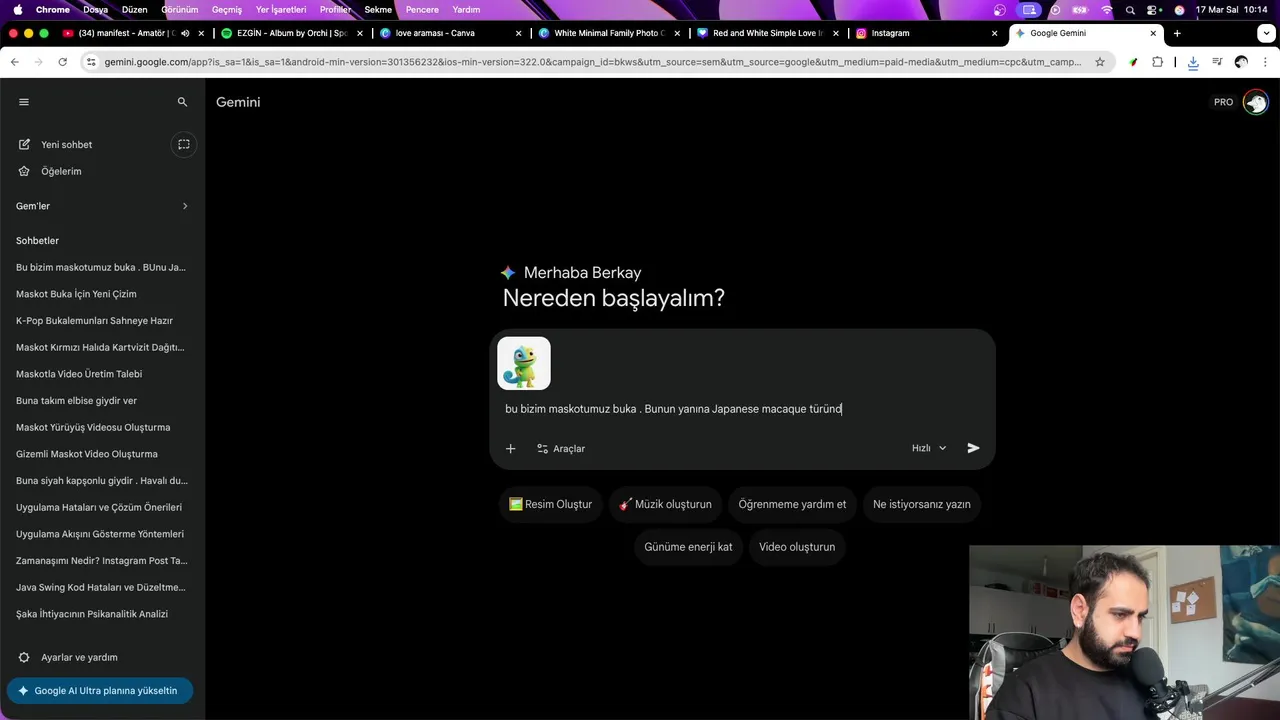Click the uploaded chameleon mascot thumbnail

(524, 363)
